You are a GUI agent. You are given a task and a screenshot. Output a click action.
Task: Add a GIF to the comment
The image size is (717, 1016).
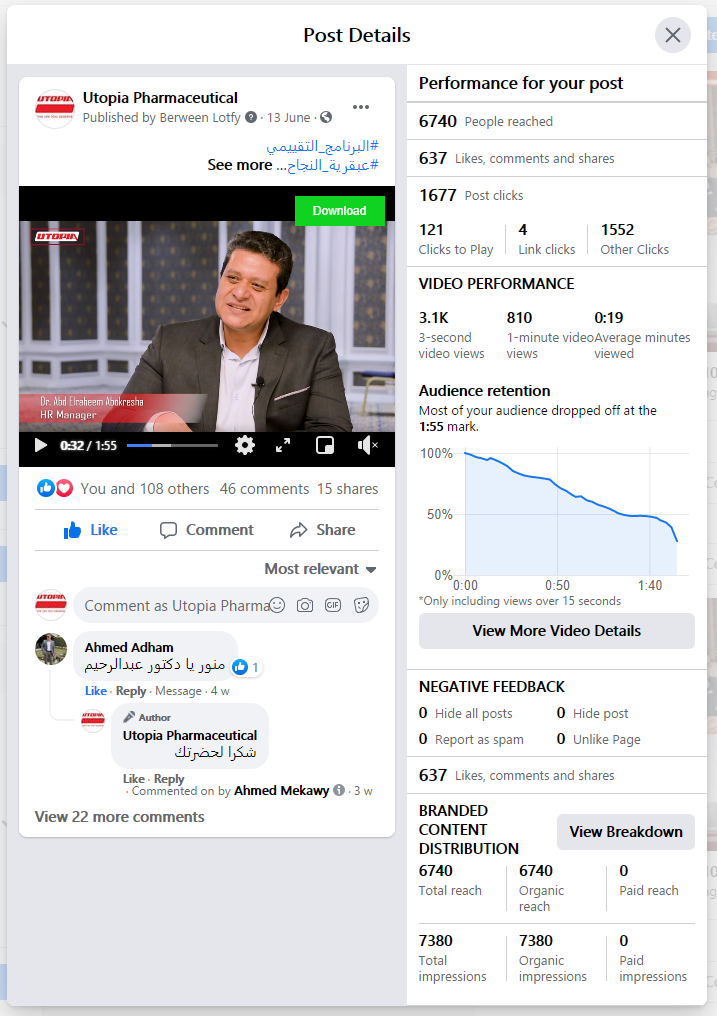pos(333,605)
